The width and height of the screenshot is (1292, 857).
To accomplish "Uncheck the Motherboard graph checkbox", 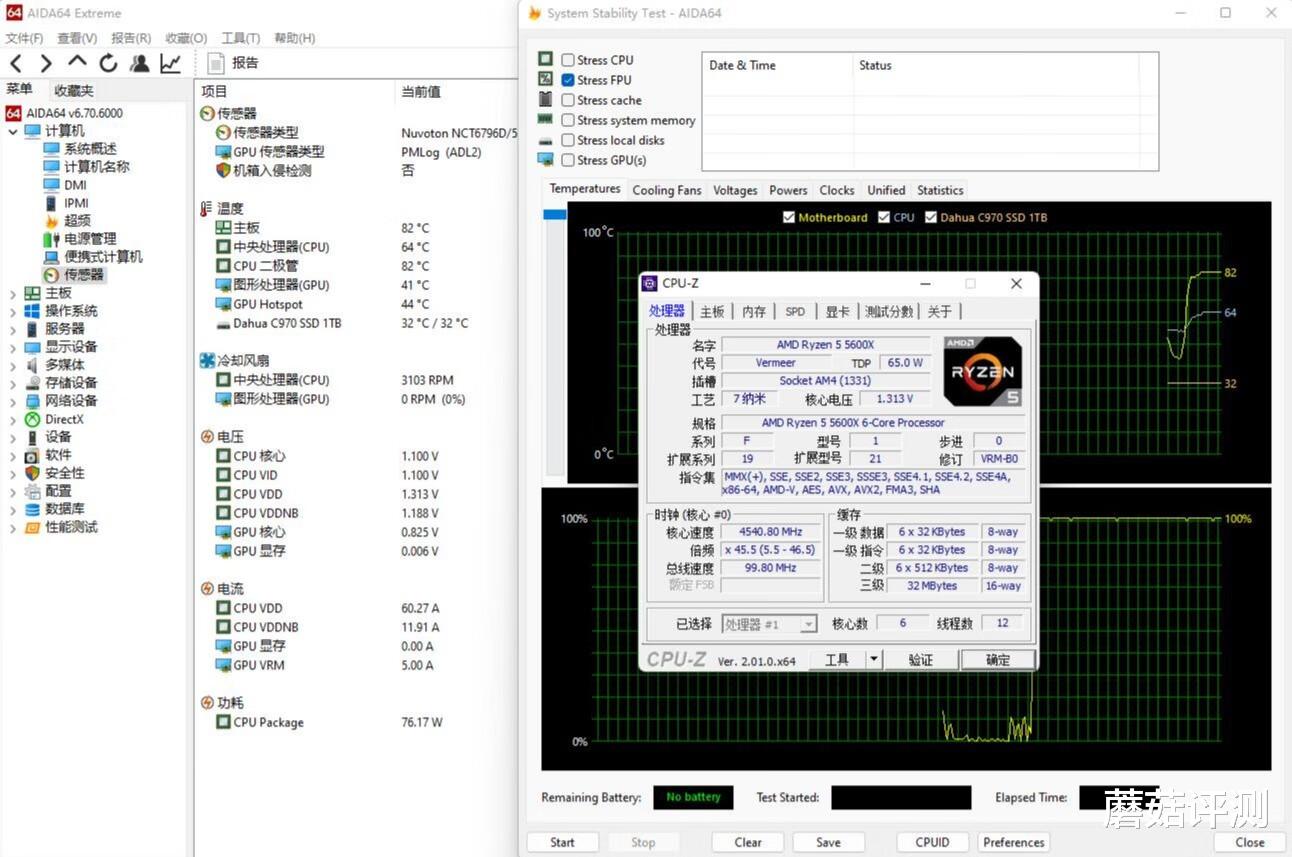I will pos(789,217).
